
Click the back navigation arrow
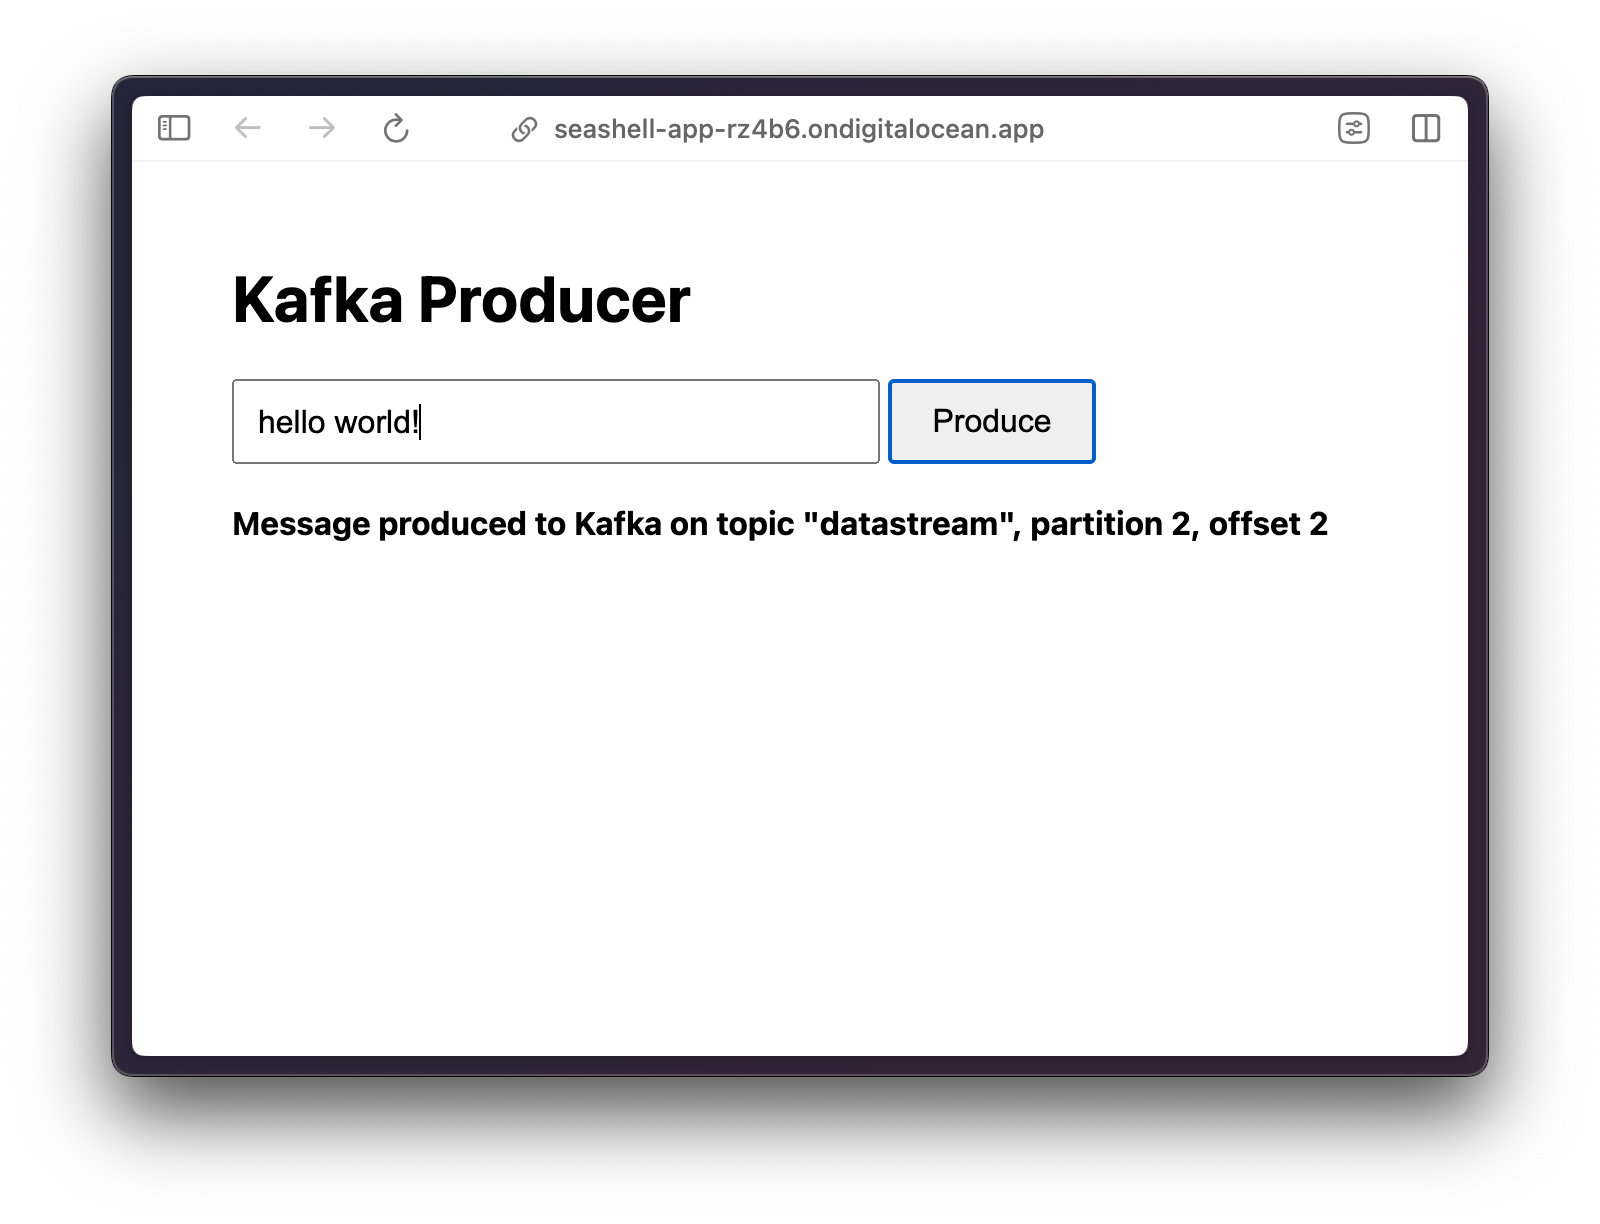[x=248, y=128]
